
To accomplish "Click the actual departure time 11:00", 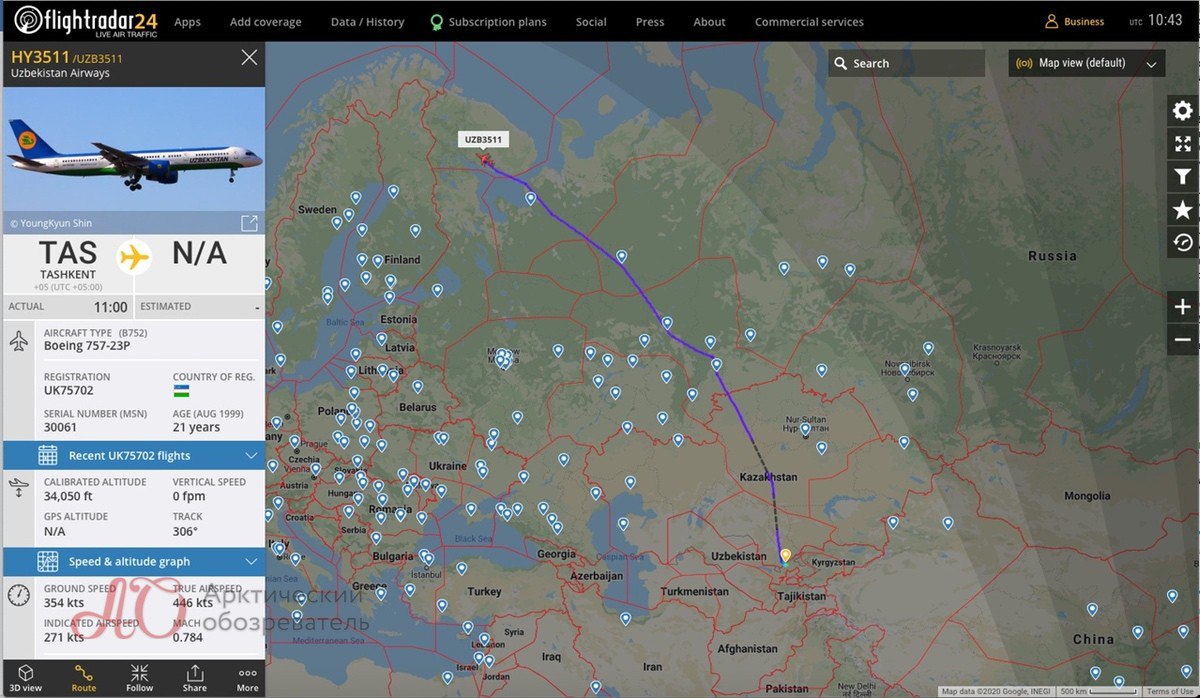I will pyautogui.click(x=110, y=307).
